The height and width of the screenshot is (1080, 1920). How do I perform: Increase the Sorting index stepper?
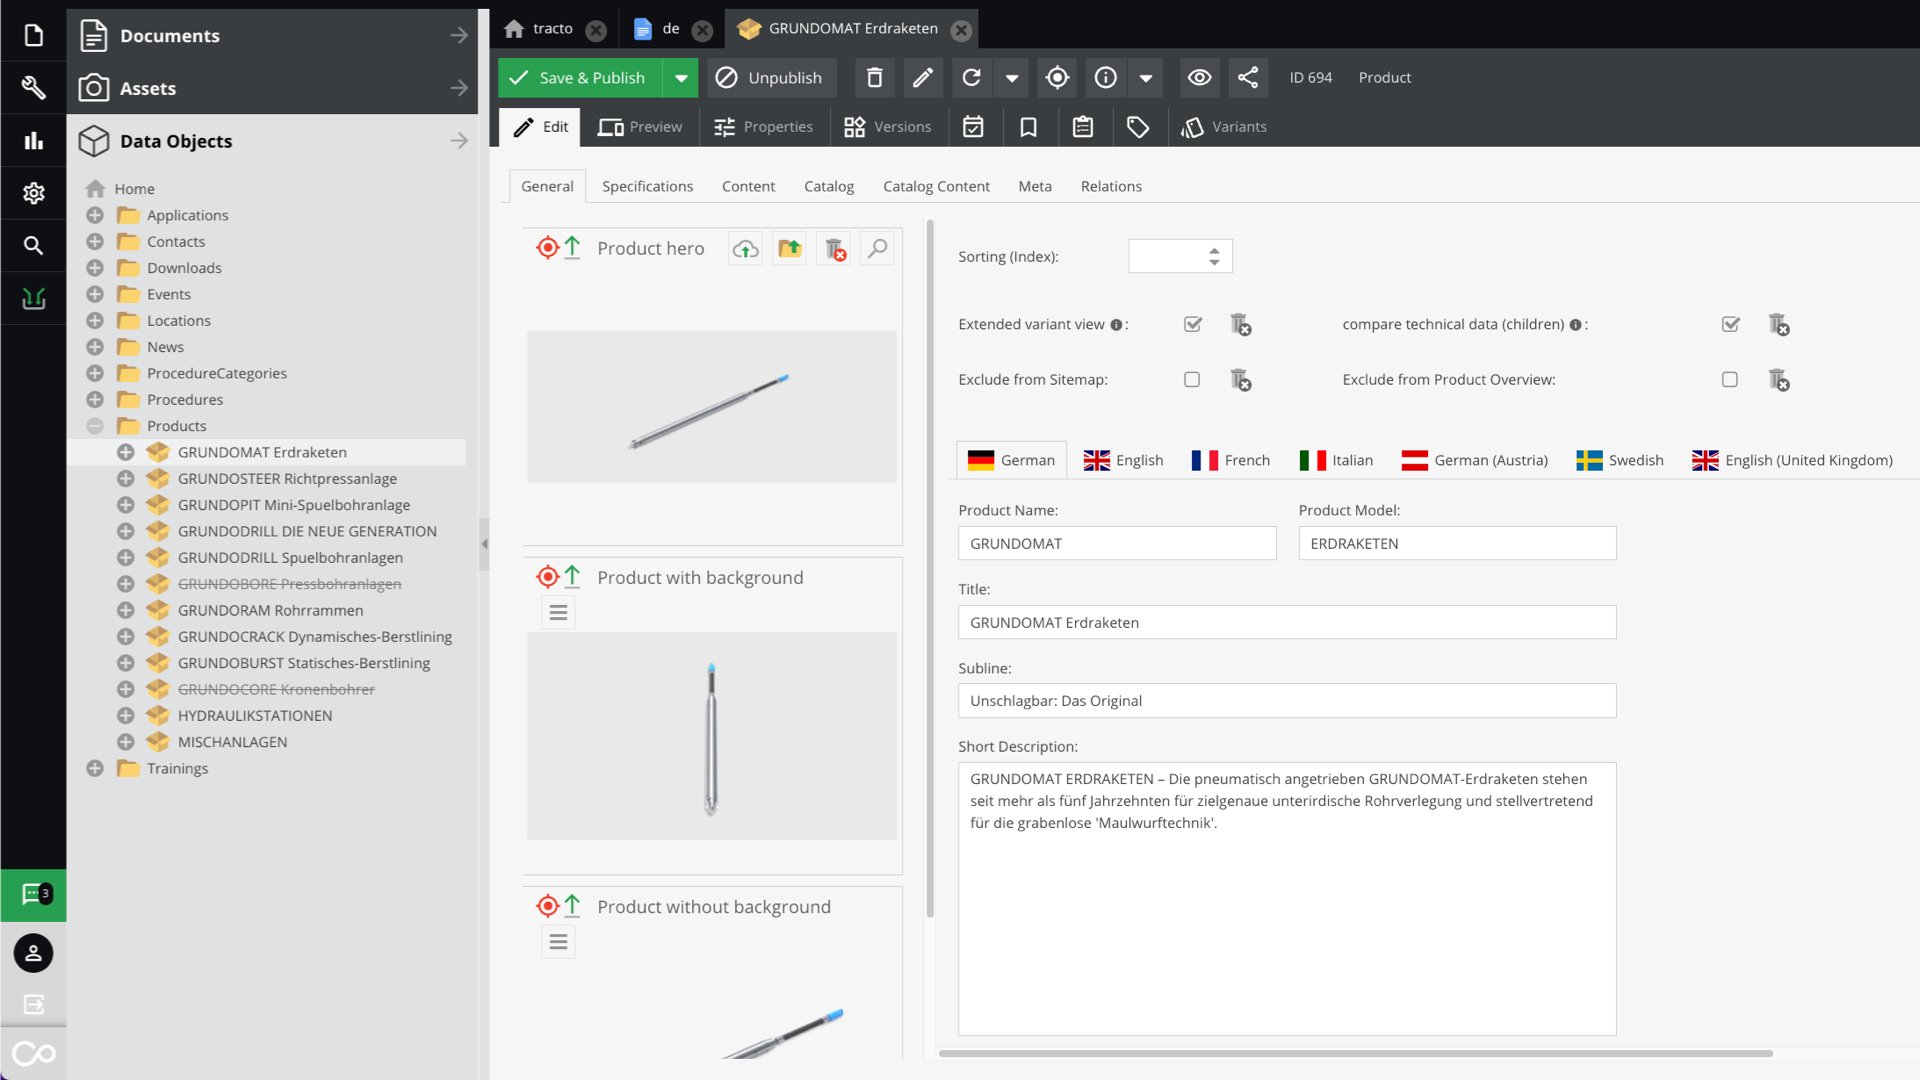(x=1213, y=250)
